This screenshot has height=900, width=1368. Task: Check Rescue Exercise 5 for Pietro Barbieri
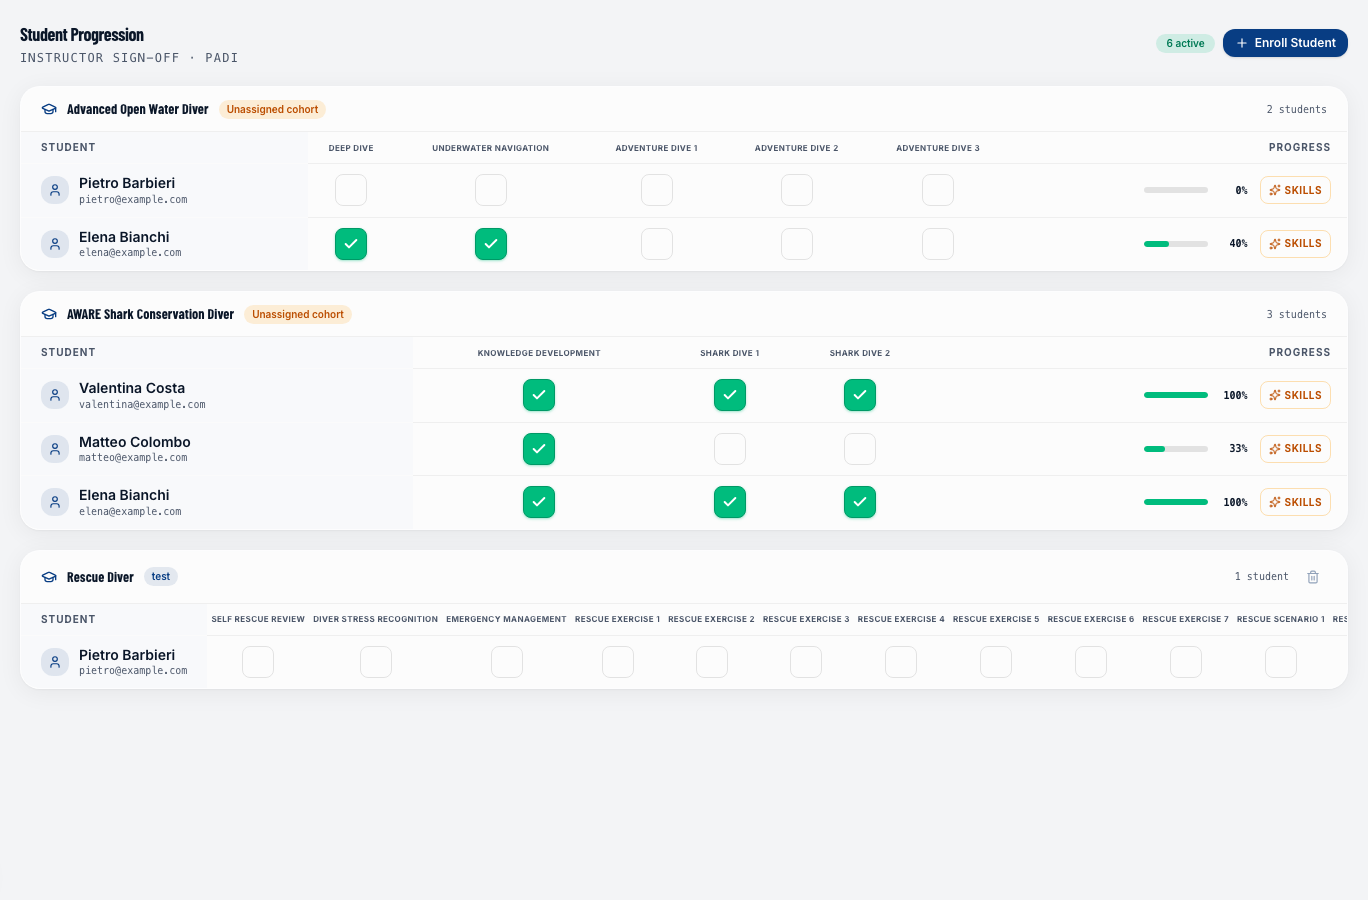click(x=996, y=662)
